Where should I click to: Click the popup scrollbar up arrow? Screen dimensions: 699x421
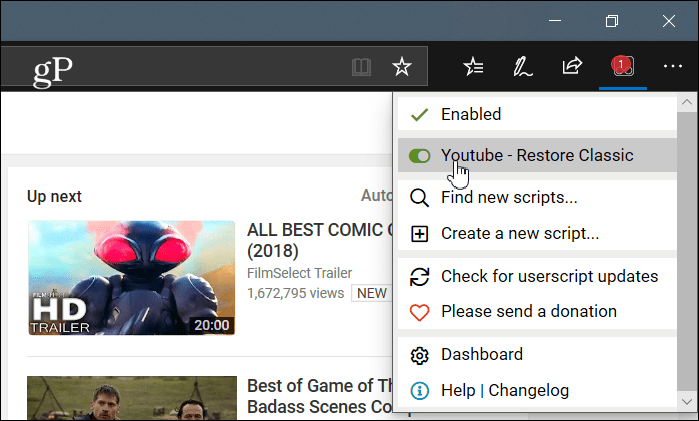tap(687, 103)
